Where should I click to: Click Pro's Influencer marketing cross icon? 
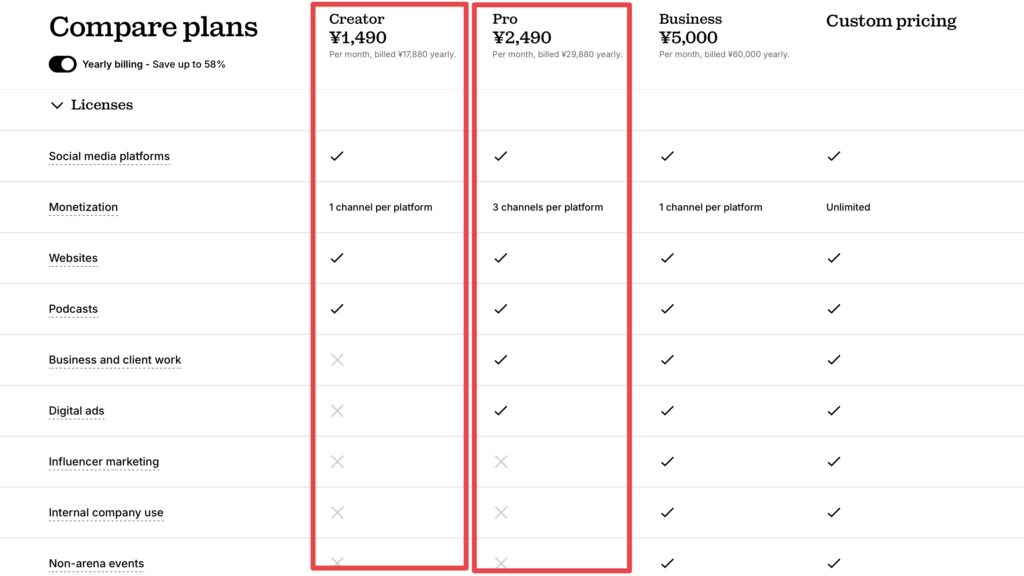pos(501,462)
